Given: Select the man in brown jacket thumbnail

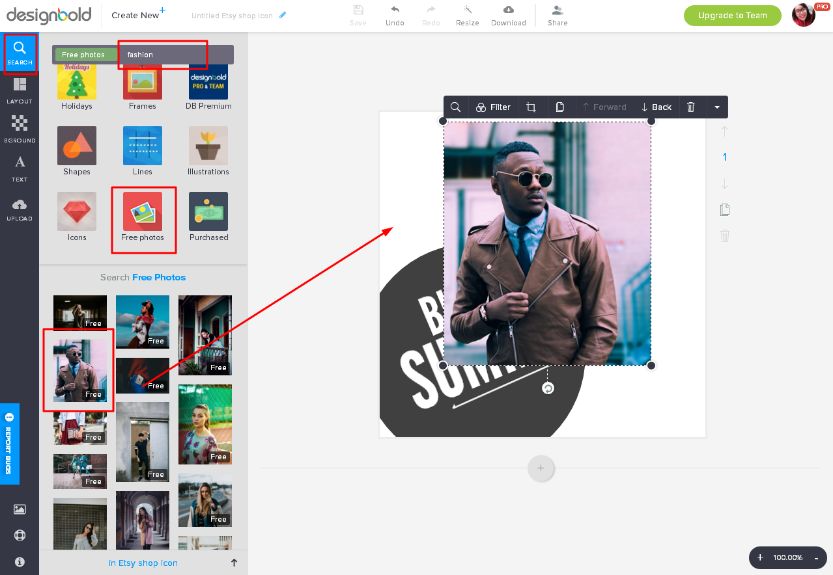Looking at the screenshot, I should [80, 370].
